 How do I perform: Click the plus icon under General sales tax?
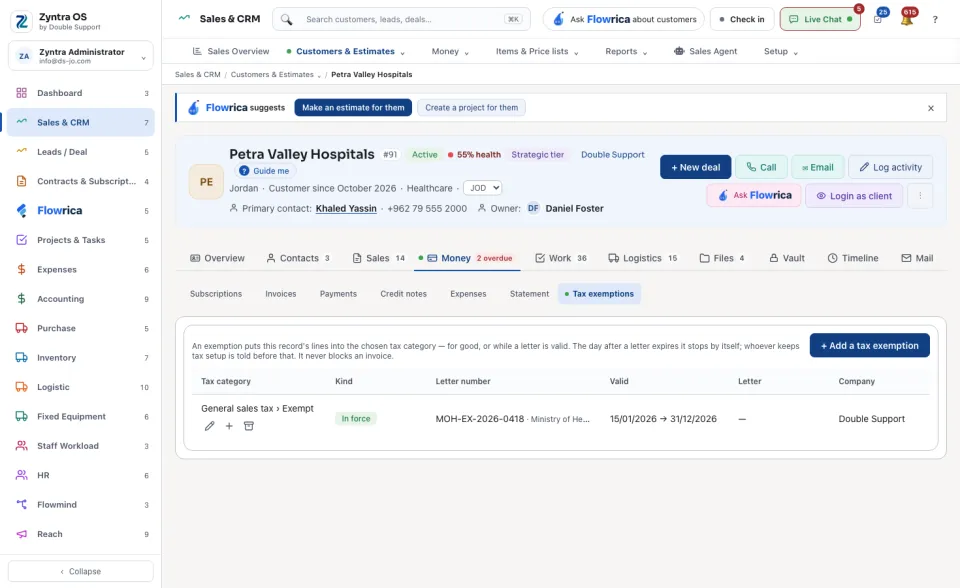229,426
